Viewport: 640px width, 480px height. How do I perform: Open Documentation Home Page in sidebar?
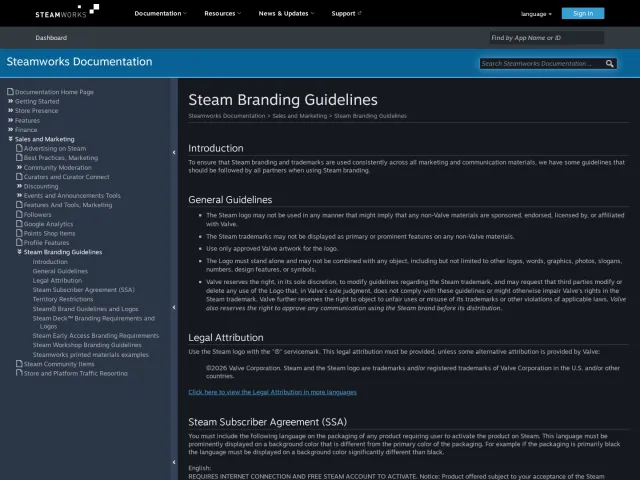click(54, 92)
